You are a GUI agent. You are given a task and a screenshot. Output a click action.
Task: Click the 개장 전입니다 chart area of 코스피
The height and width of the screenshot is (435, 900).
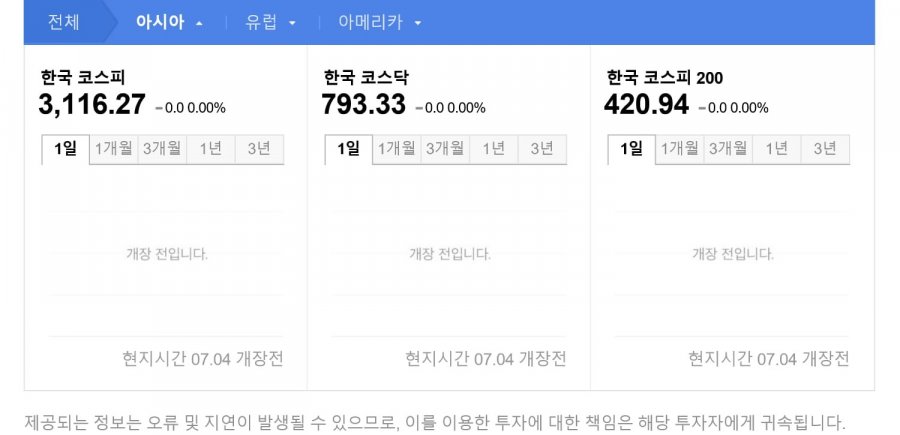167,254
